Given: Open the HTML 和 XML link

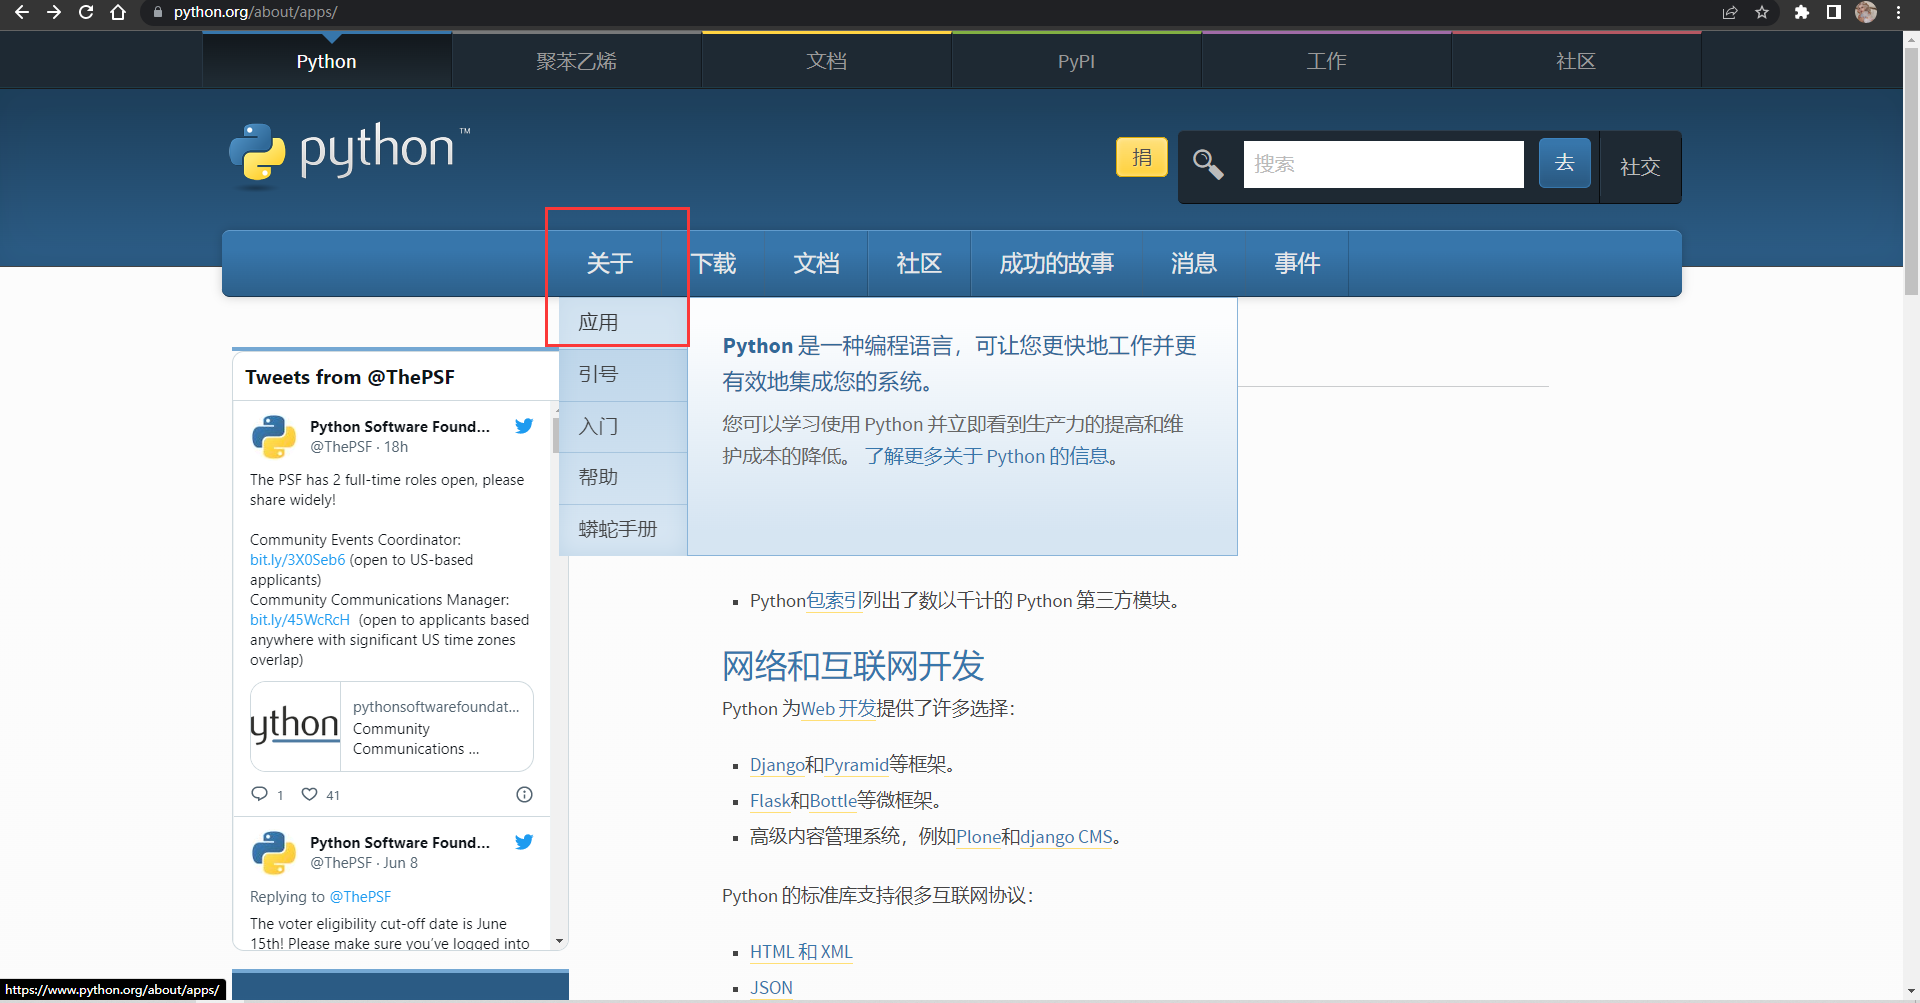Looking at the screenshot, I should (x=801, y=952).
